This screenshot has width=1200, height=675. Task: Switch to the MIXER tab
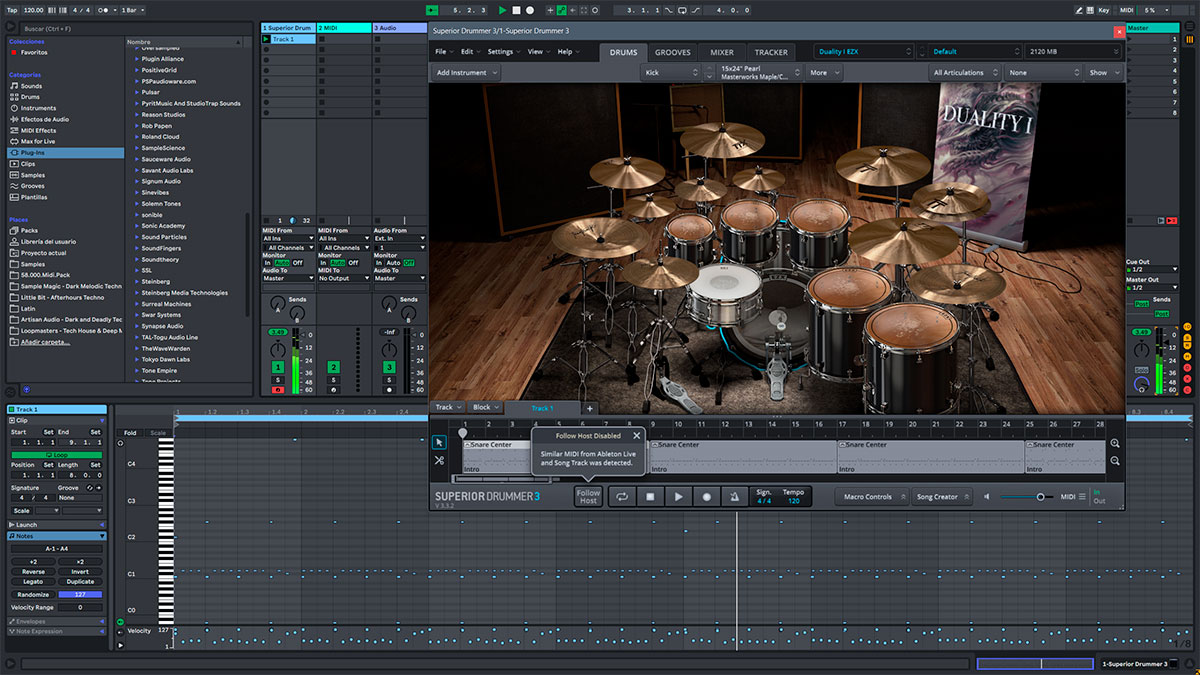tap(722, 52)
